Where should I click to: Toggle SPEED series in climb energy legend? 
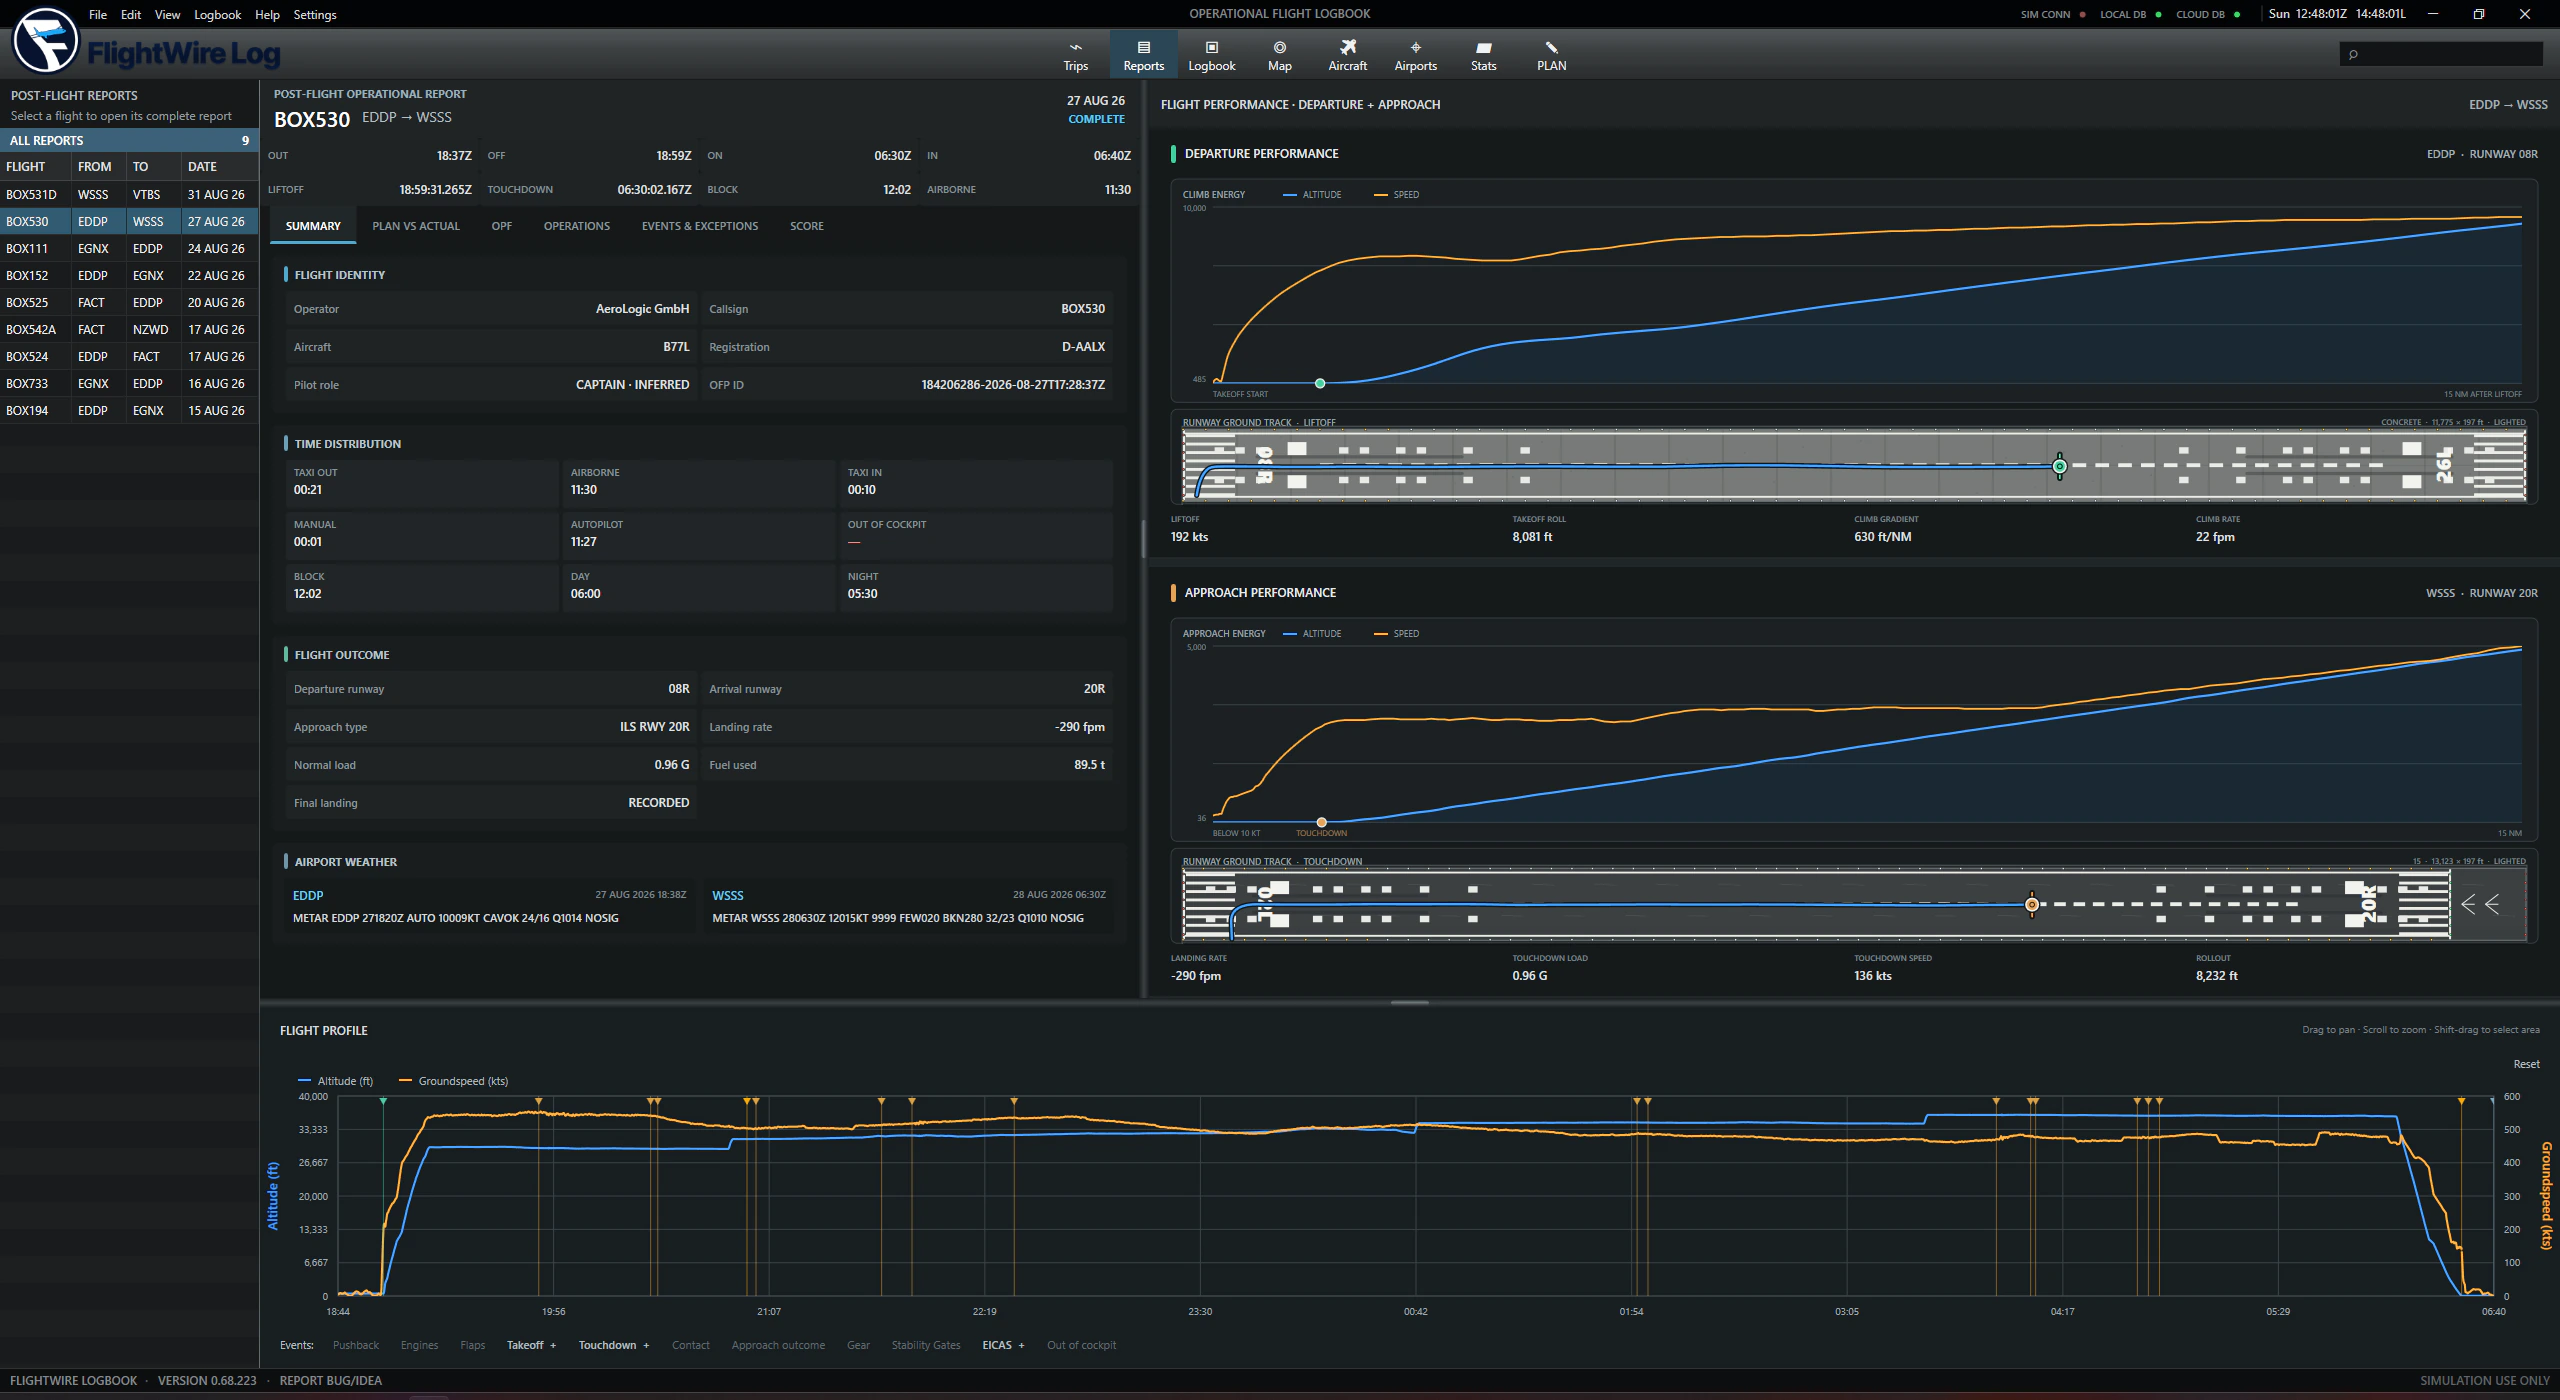pyautogui.click(x=1397, y=195)
